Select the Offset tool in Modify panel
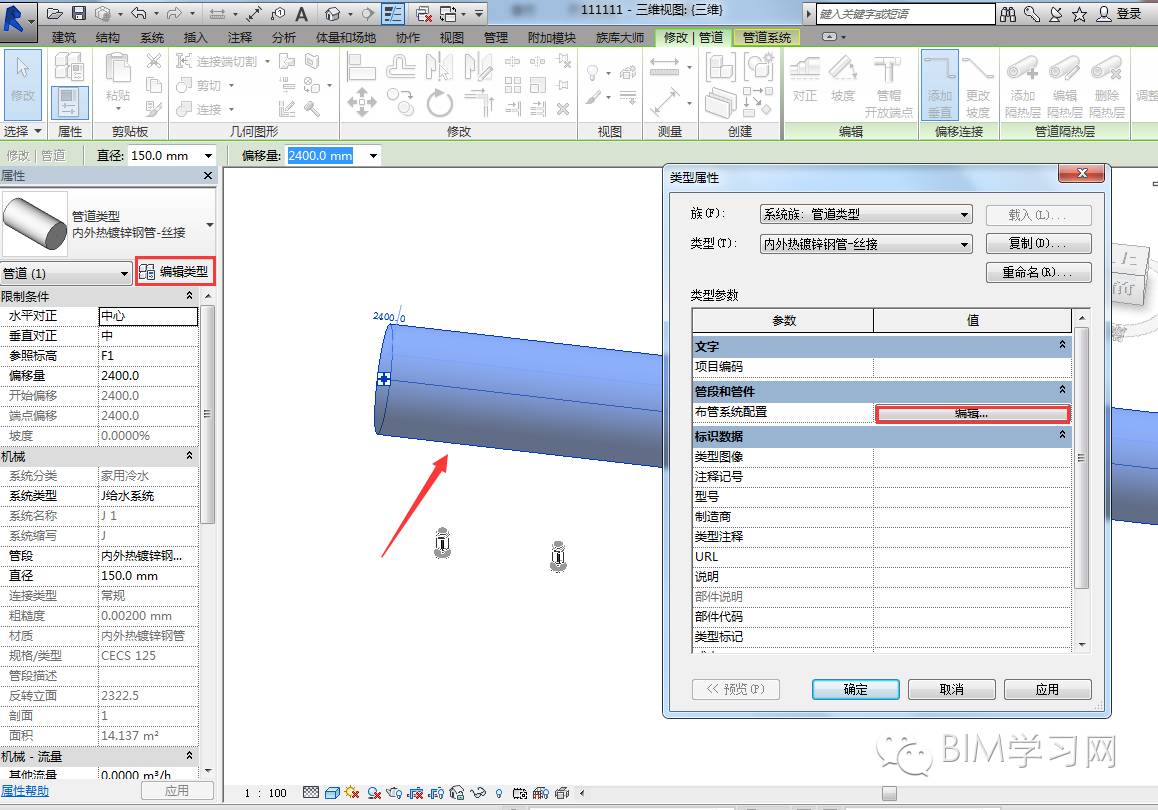 401,67
